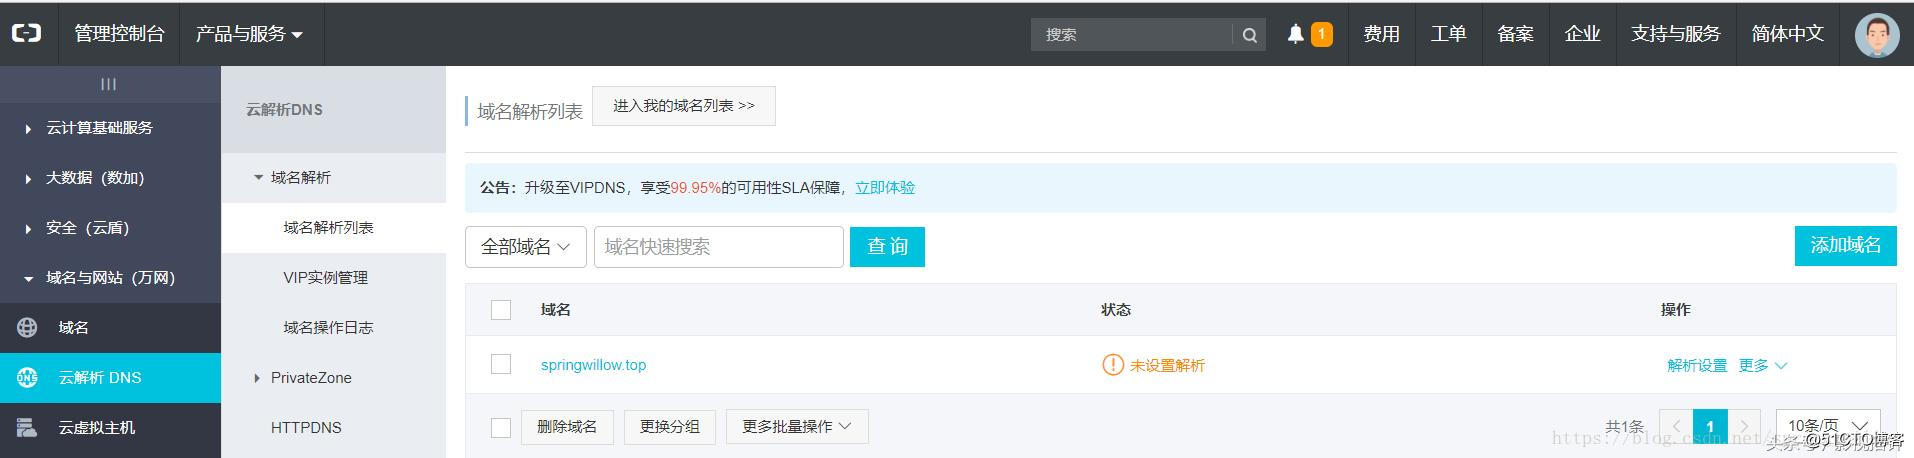Focus the 域名快速搜索 input
Image resolution: width=1914 pixels, height=458 pixels.
pyautogui.click(x=719, y=247)
